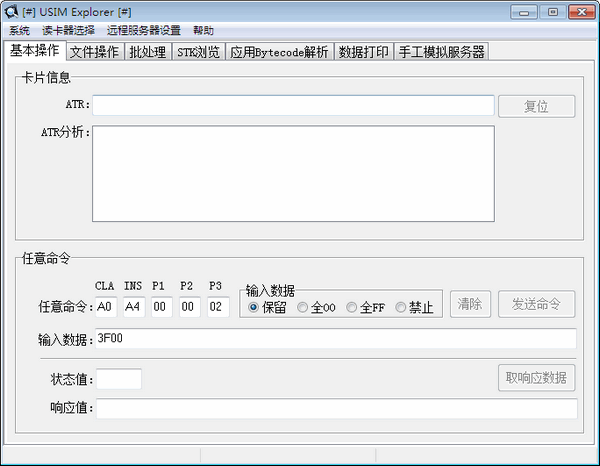Click the 取响应数据 button
The width and height of the screenshot is (600, 466).
pos(536,377)
